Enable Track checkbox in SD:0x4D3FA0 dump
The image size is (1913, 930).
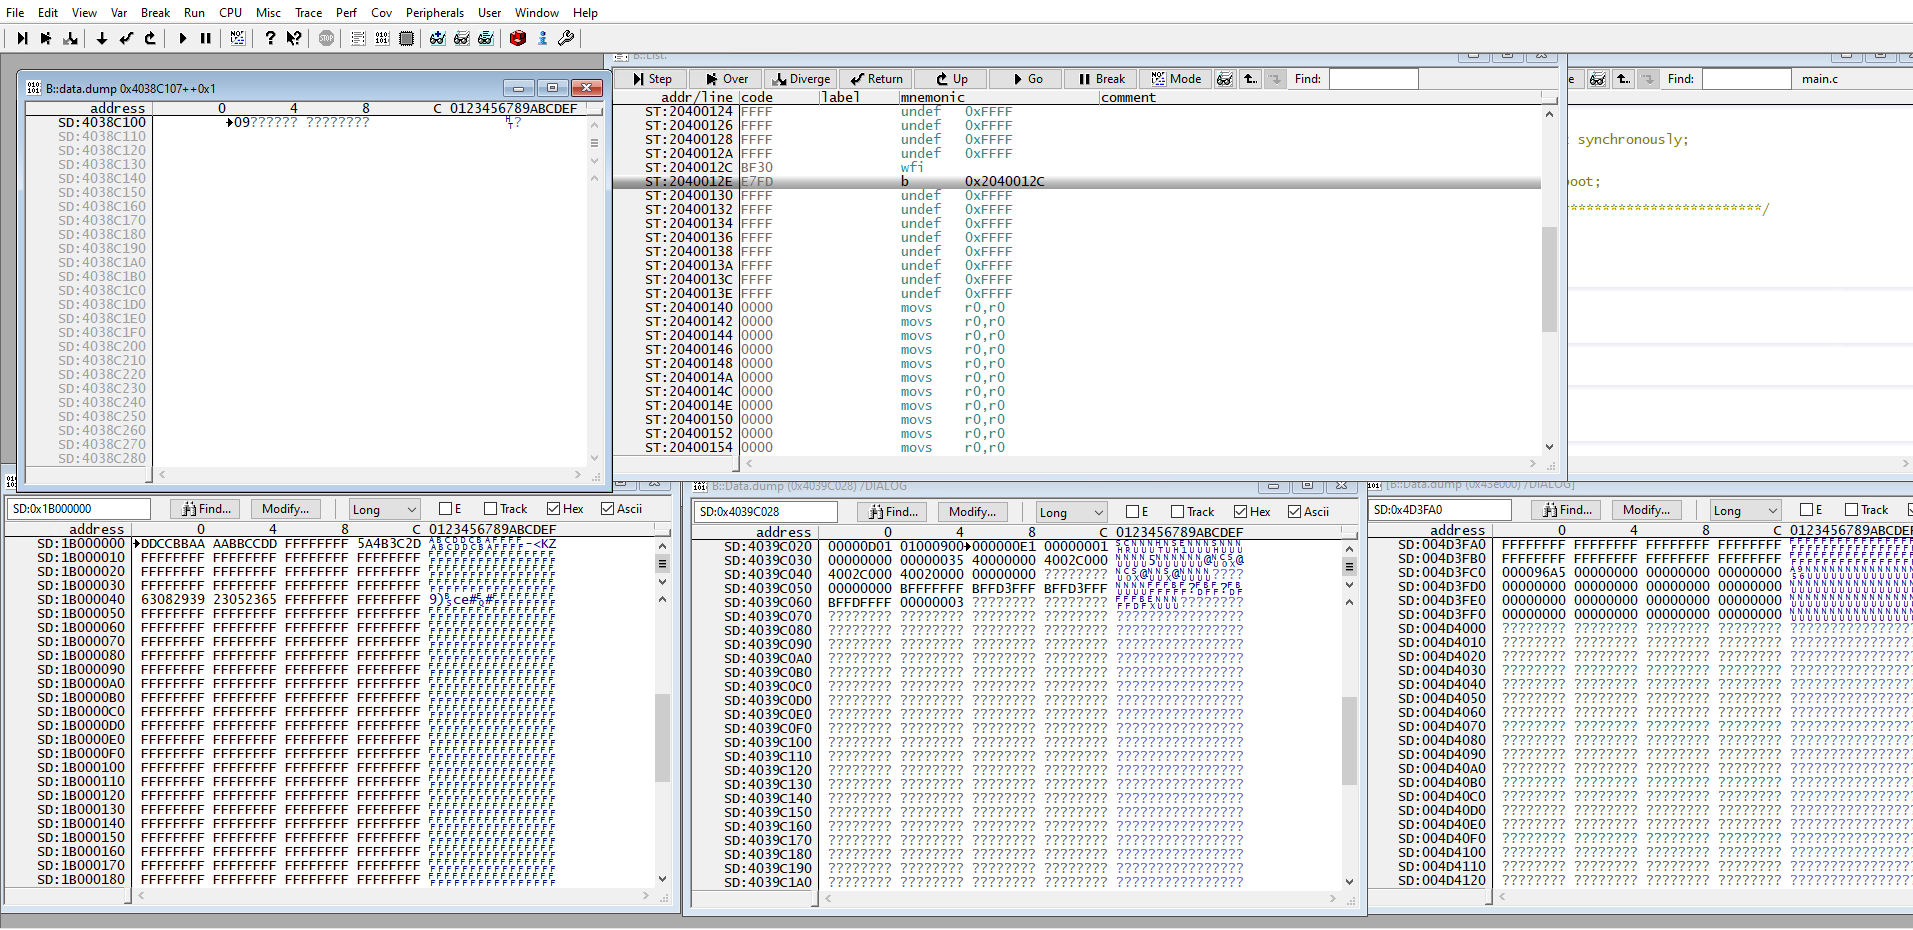click(x=1851, y=510)
